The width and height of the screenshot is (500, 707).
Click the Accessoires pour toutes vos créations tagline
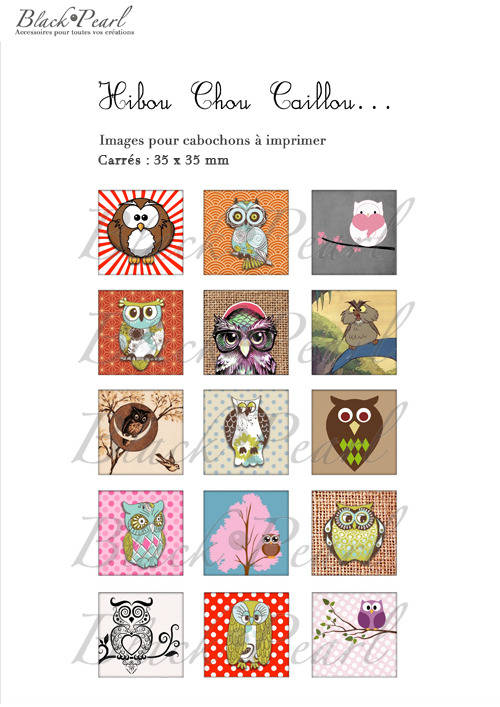coord(74,32)
